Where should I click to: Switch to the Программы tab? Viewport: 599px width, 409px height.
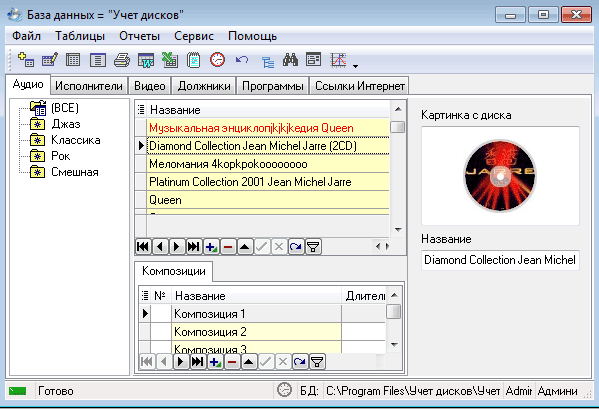click(273, 86)
